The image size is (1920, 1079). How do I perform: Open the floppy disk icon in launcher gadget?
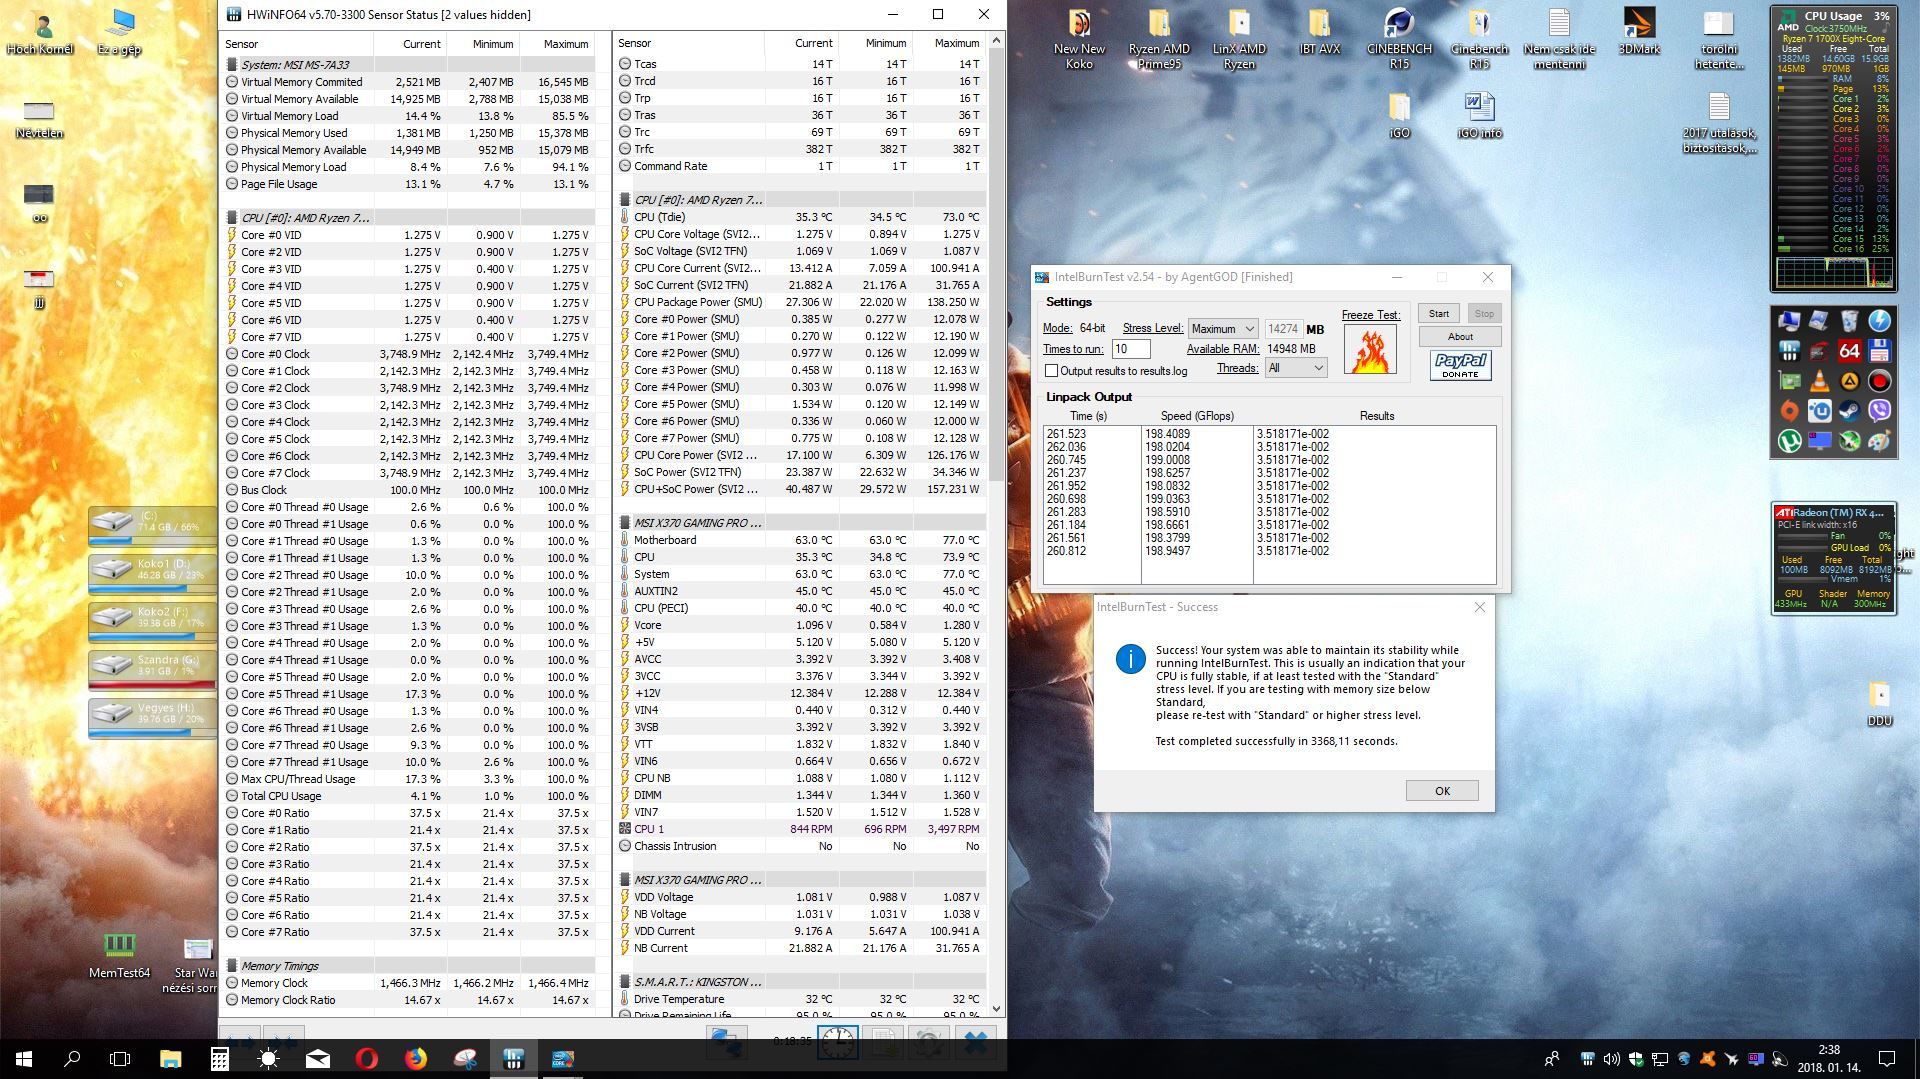click(x=1880, y=351)
